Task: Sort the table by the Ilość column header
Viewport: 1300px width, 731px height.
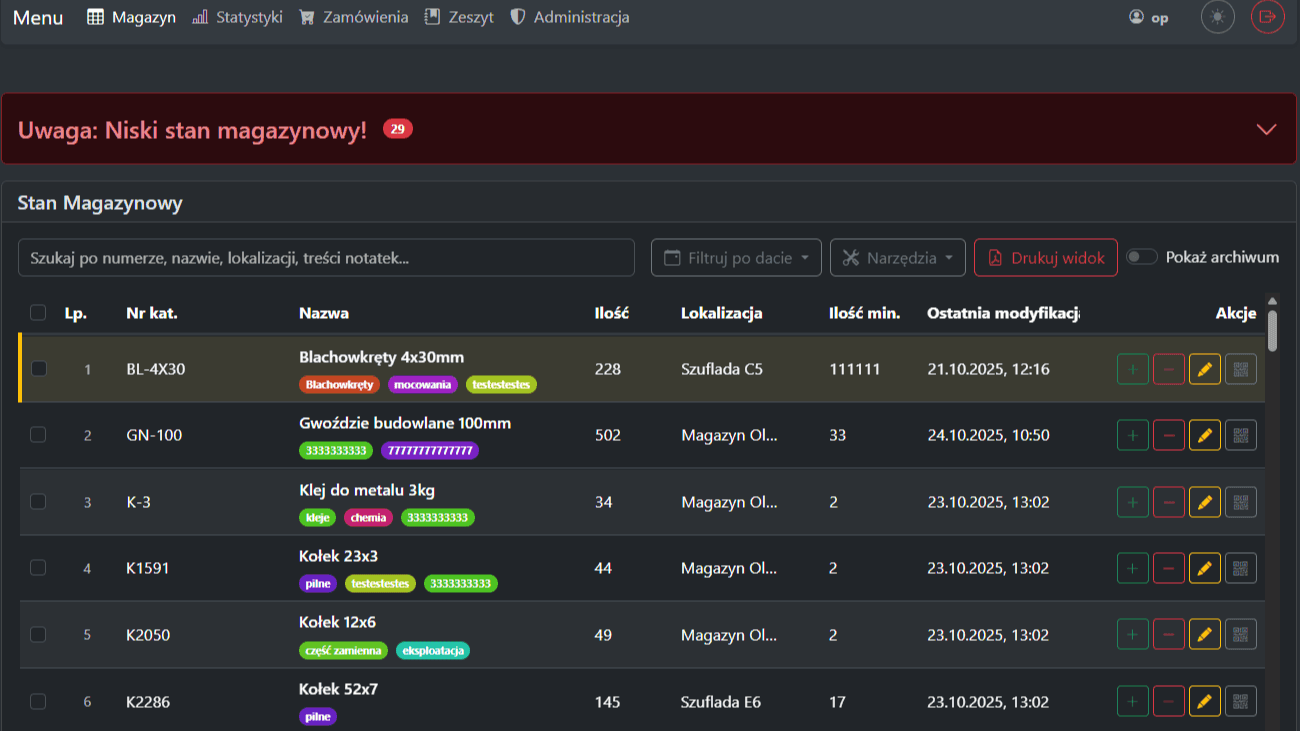Action: pyautogui.click(x=611, y=313)
